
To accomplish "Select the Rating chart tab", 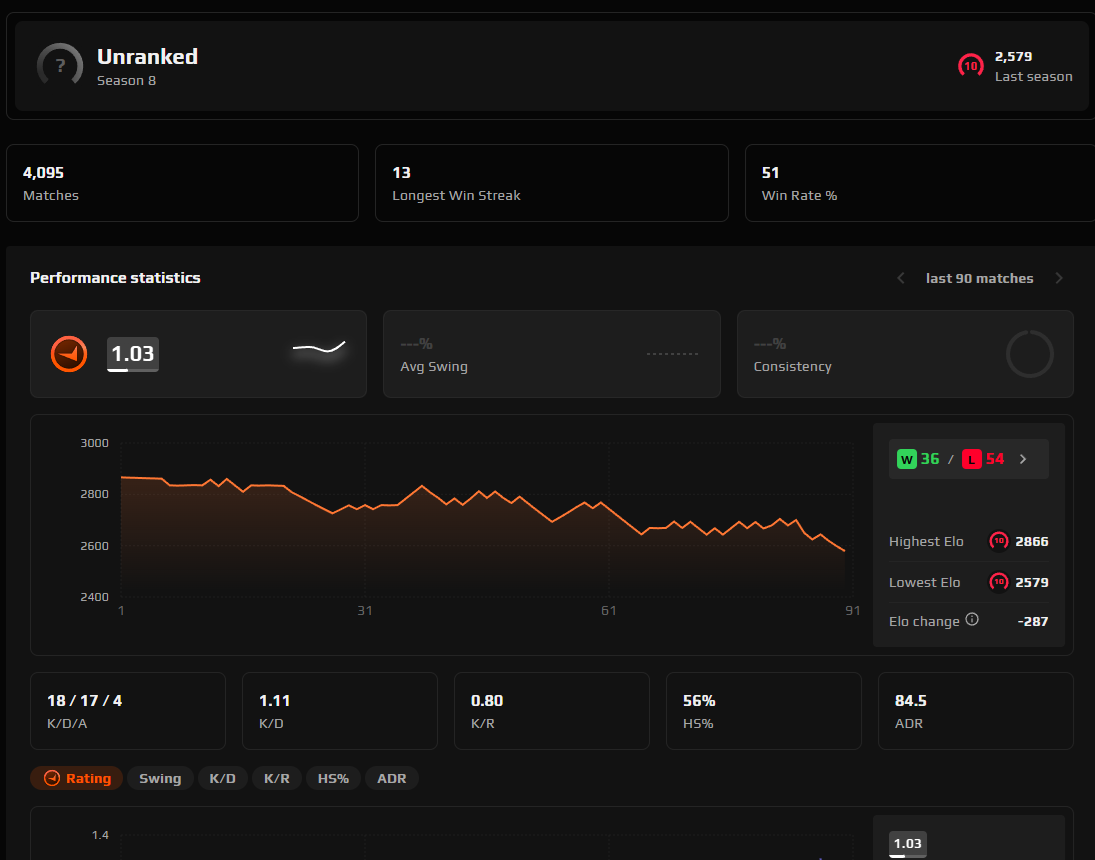I will click(x=76, y=778).
